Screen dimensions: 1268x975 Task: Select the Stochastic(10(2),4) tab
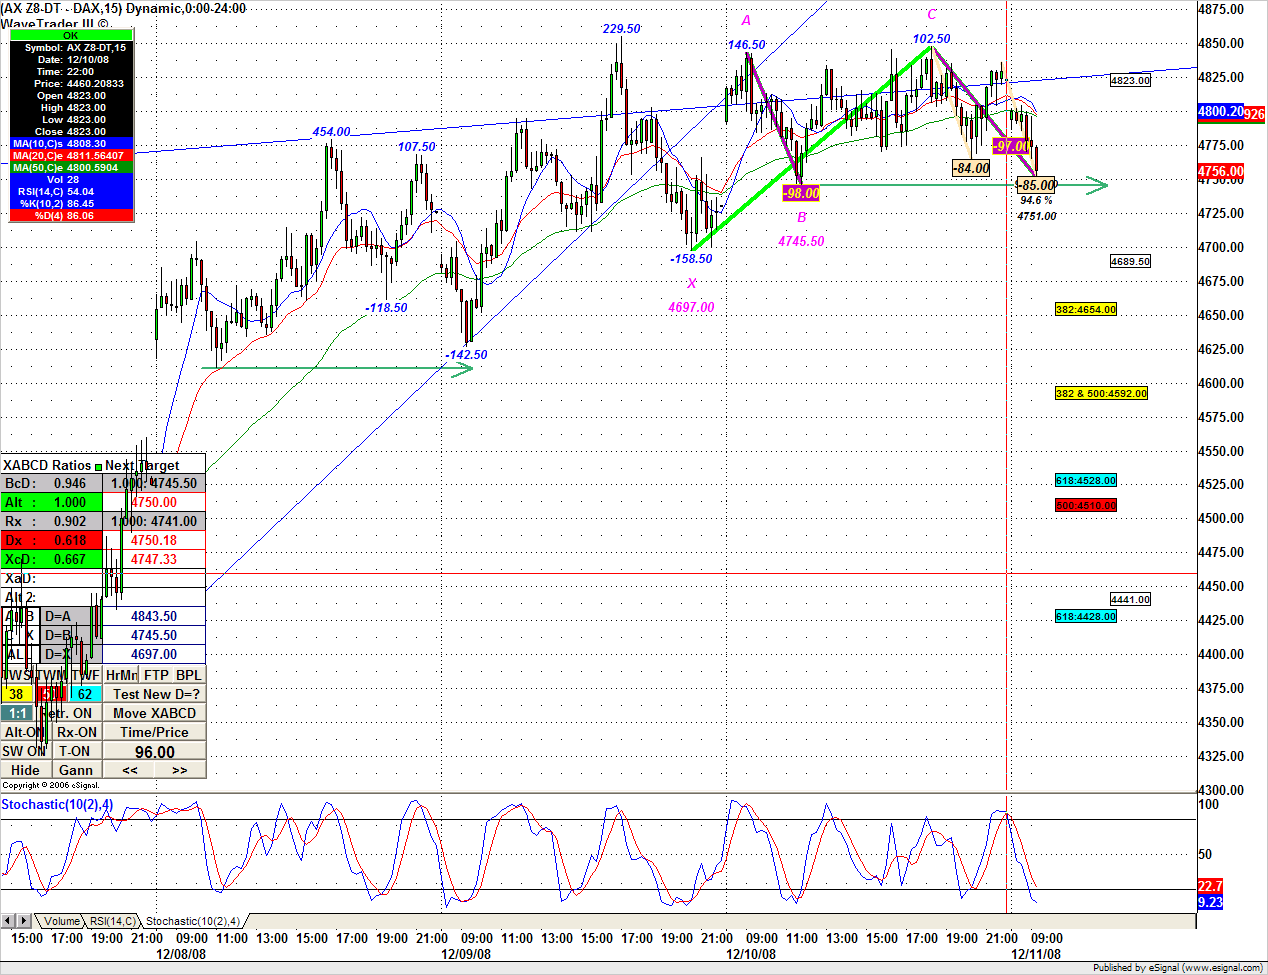pos(193,921)
